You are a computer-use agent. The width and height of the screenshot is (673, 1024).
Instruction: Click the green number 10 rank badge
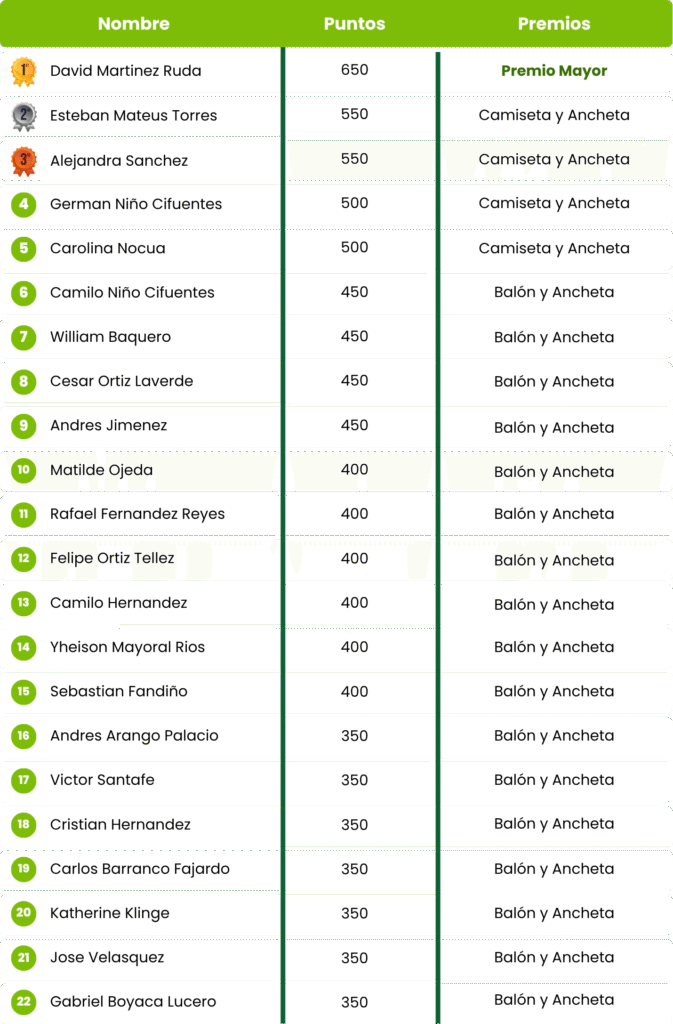[x=23, y=470]
